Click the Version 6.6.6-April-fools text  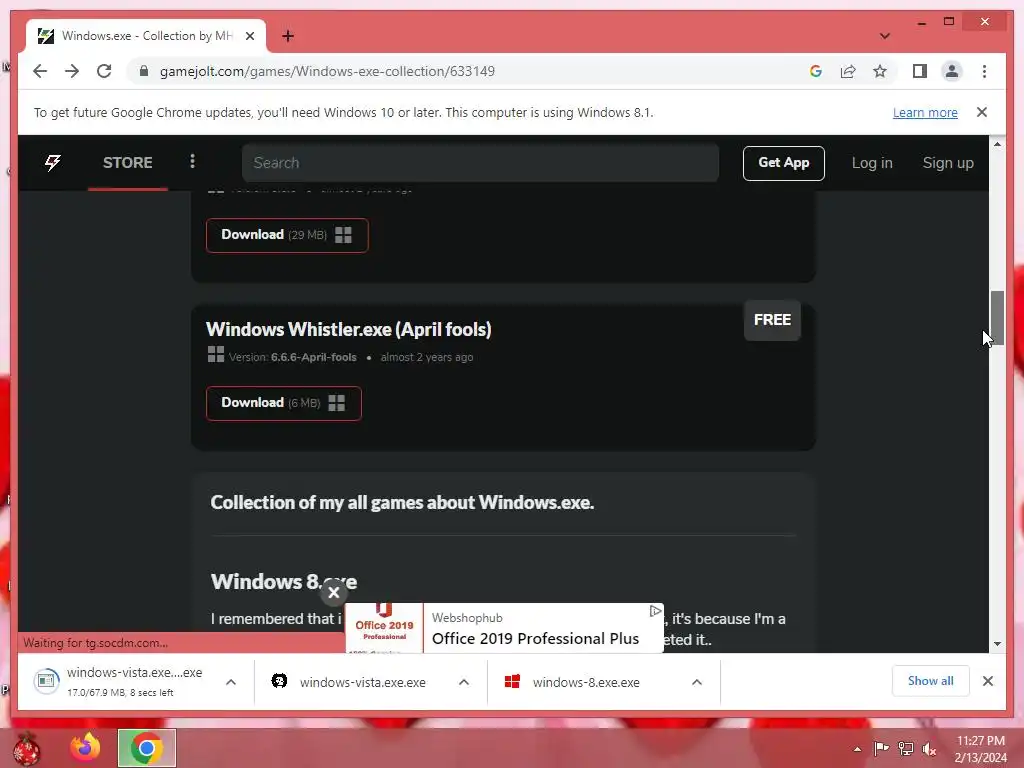click(x=293, y=357)
